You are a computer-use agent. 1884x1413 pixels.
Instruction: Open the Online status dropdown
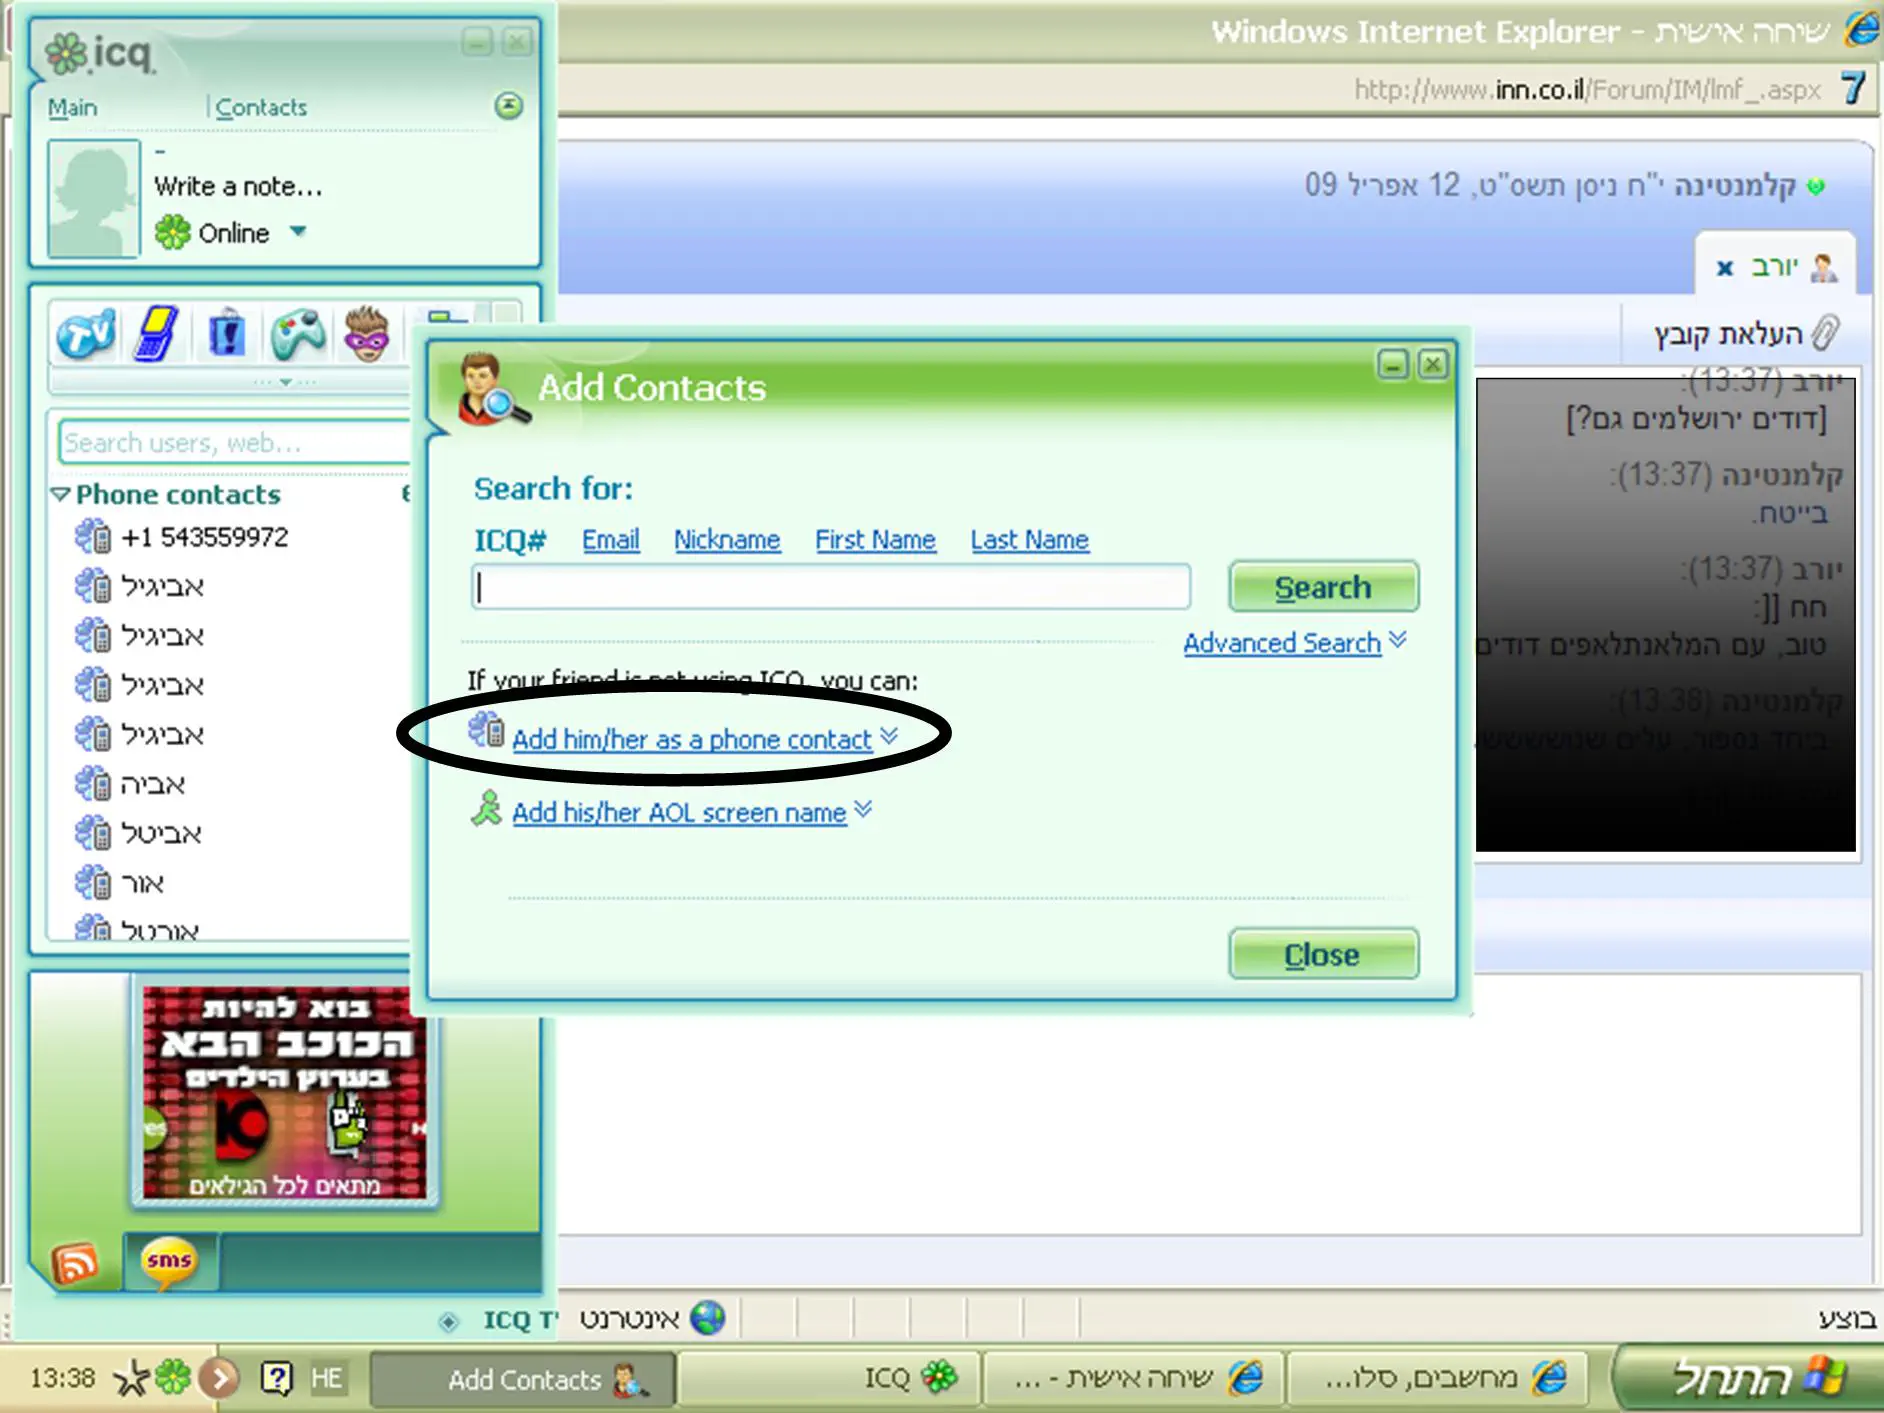297,232
